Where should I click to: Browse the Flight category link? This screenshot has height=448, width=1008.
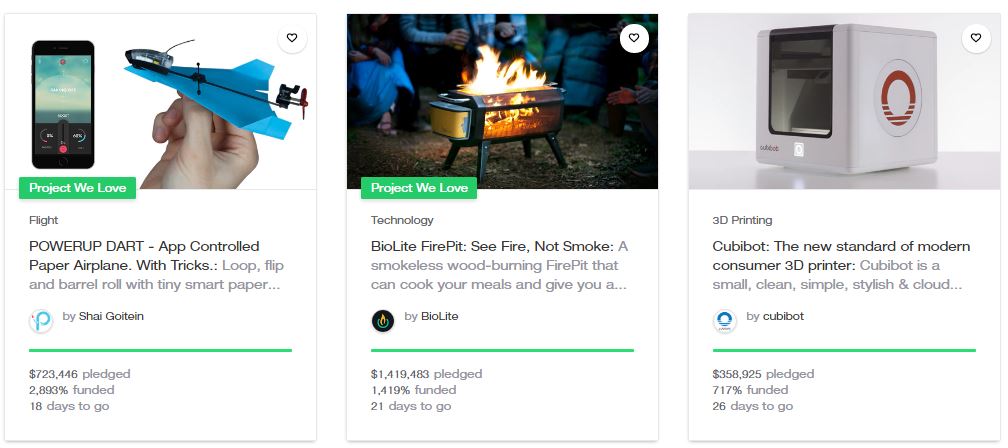(x=44, y=220)
